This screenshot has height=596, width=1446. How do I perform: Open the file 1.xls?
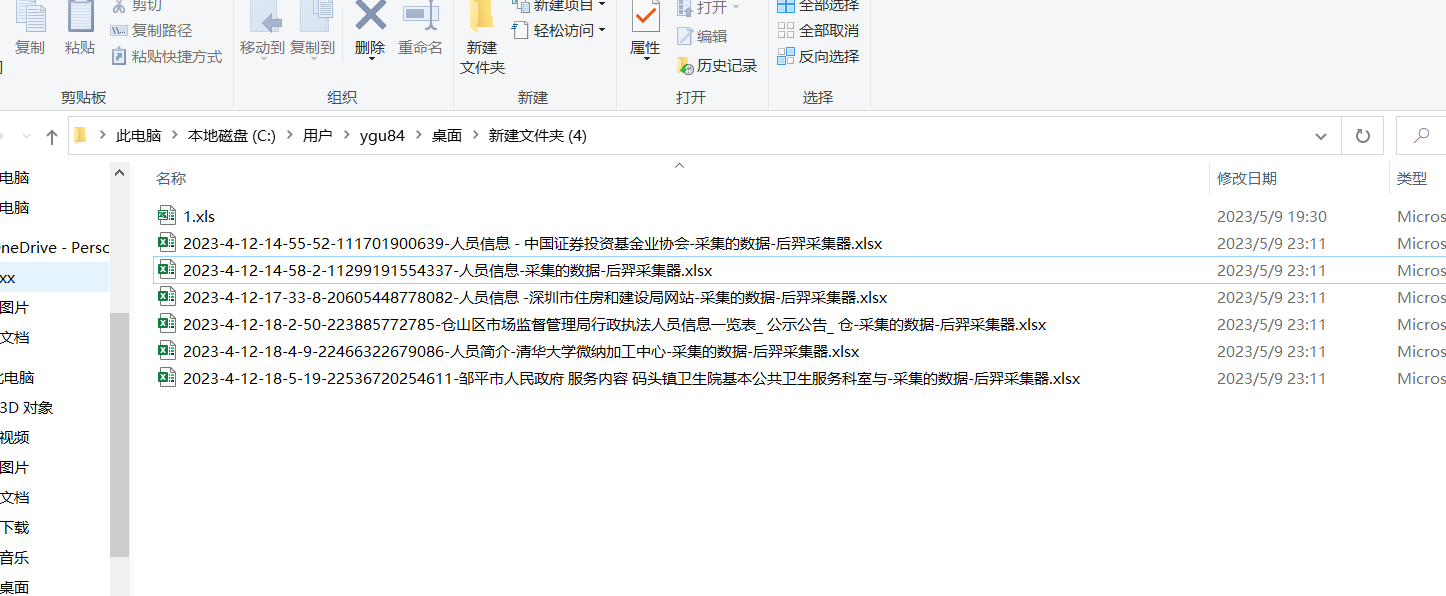click(198, 216)
